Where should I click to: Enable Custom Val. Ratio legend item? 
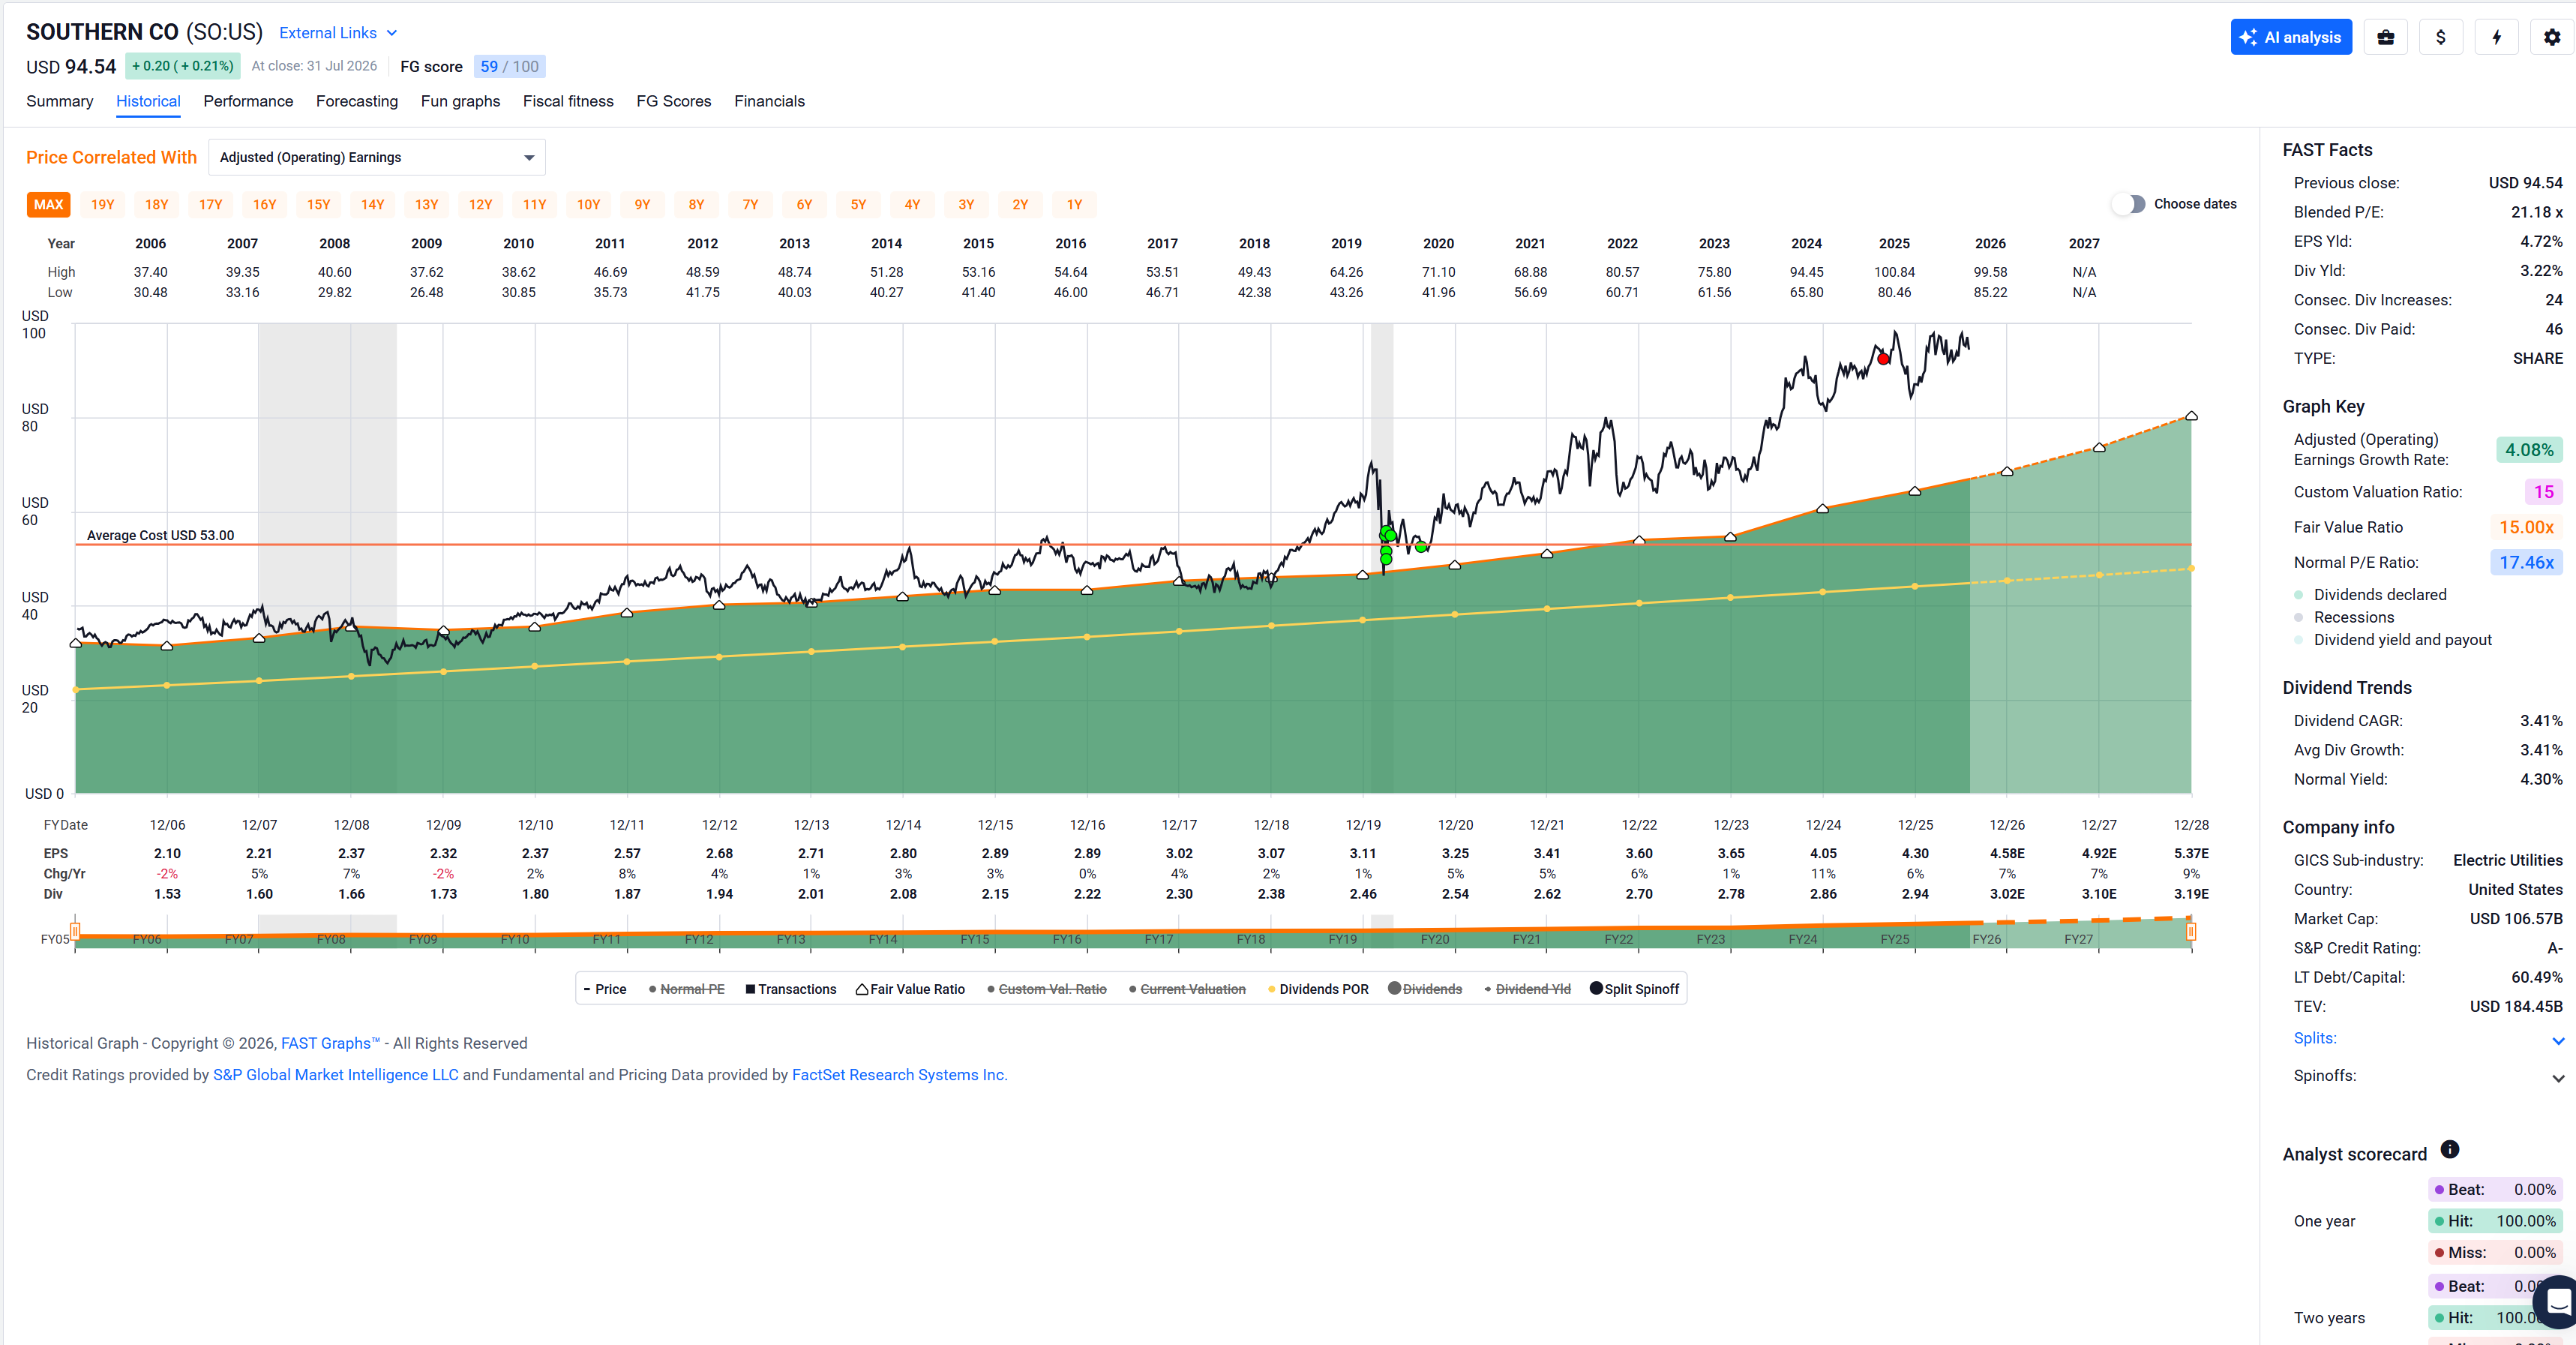[x=1047, y=989]
